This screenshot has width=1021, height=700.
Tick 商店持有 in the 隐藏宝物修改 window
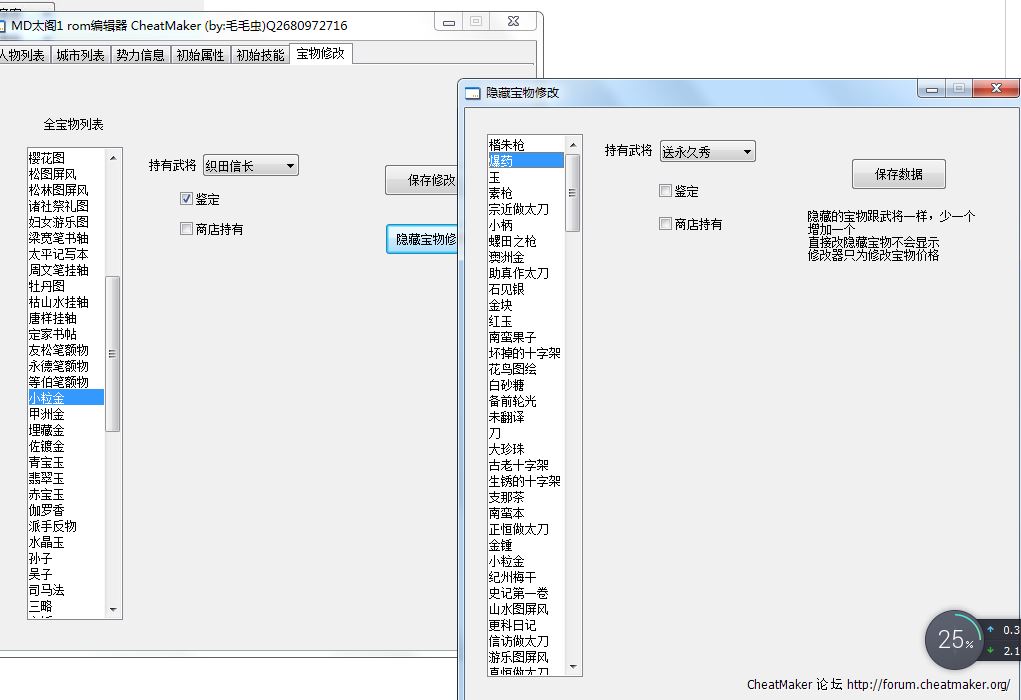click(x=666, y=224)
